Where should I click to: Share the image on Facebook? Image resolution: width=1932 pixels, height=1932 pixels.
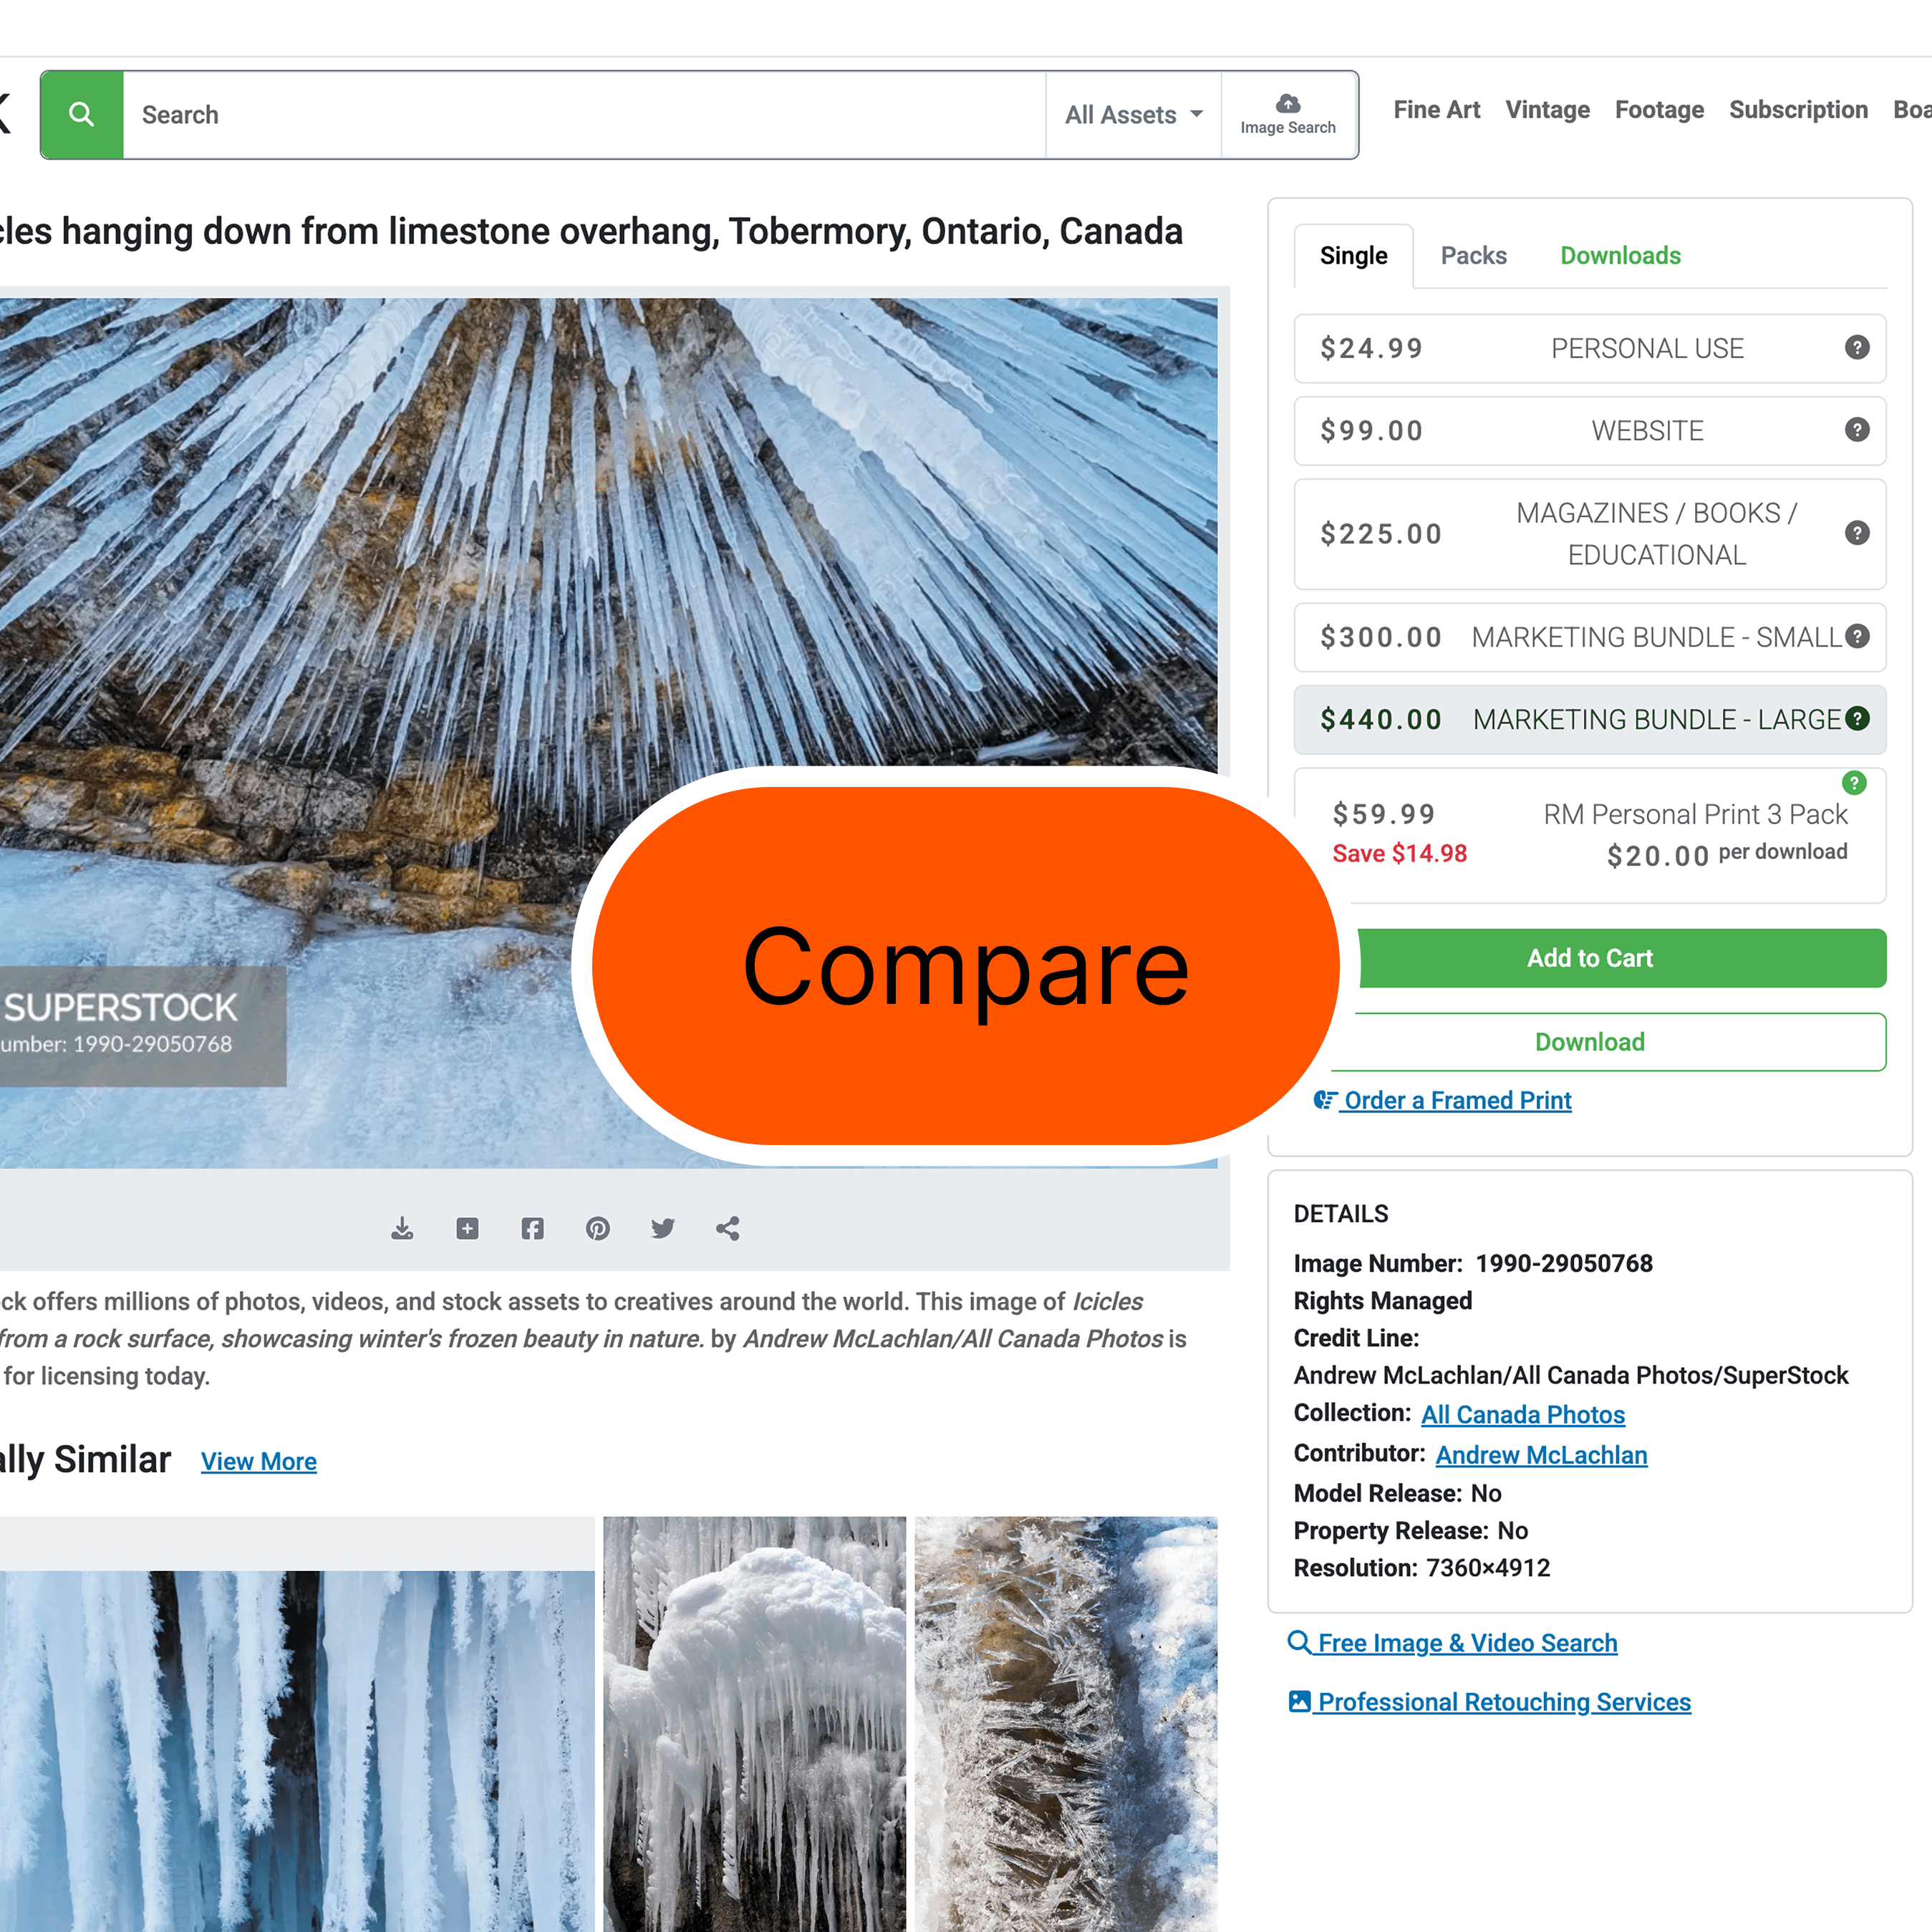(x=532, y=1228)
